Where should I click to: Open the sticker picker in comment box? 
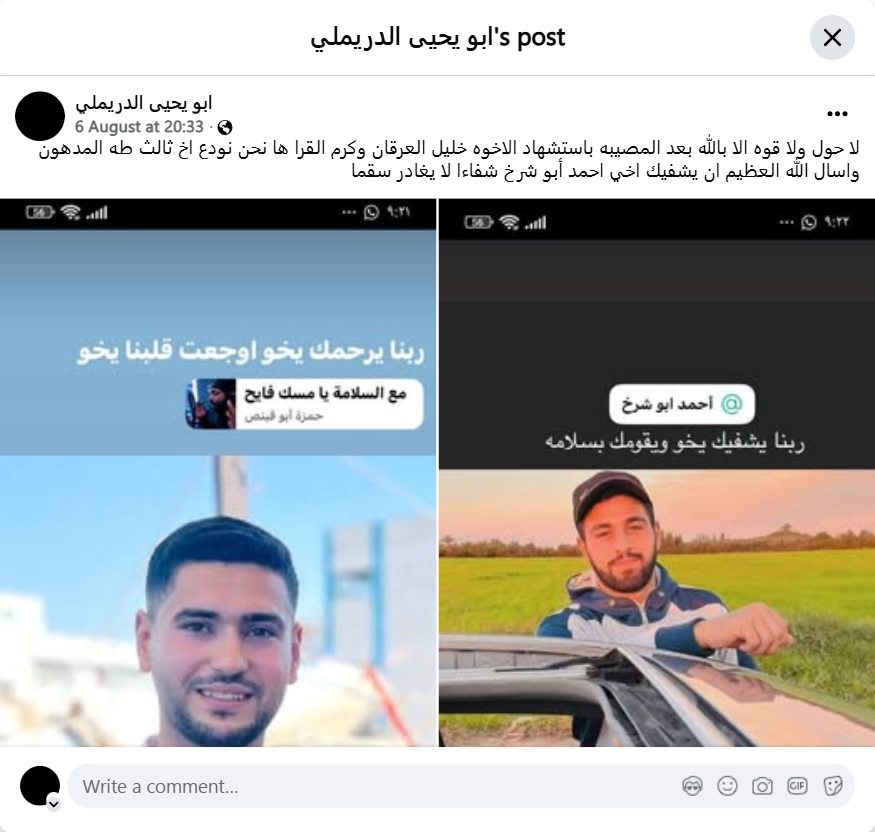pyautogui.click(x=833, y=786)
